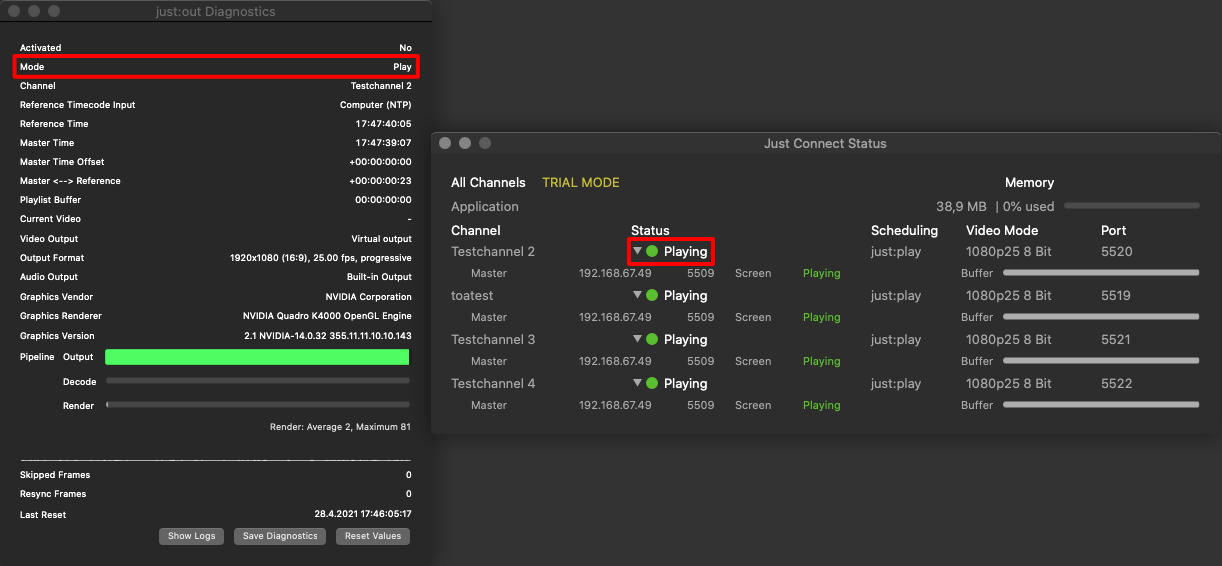Screen dimensions: 1222x566
Task: Click Computer (NTP) reference timecode value
Action: click(x=375, y=105)
